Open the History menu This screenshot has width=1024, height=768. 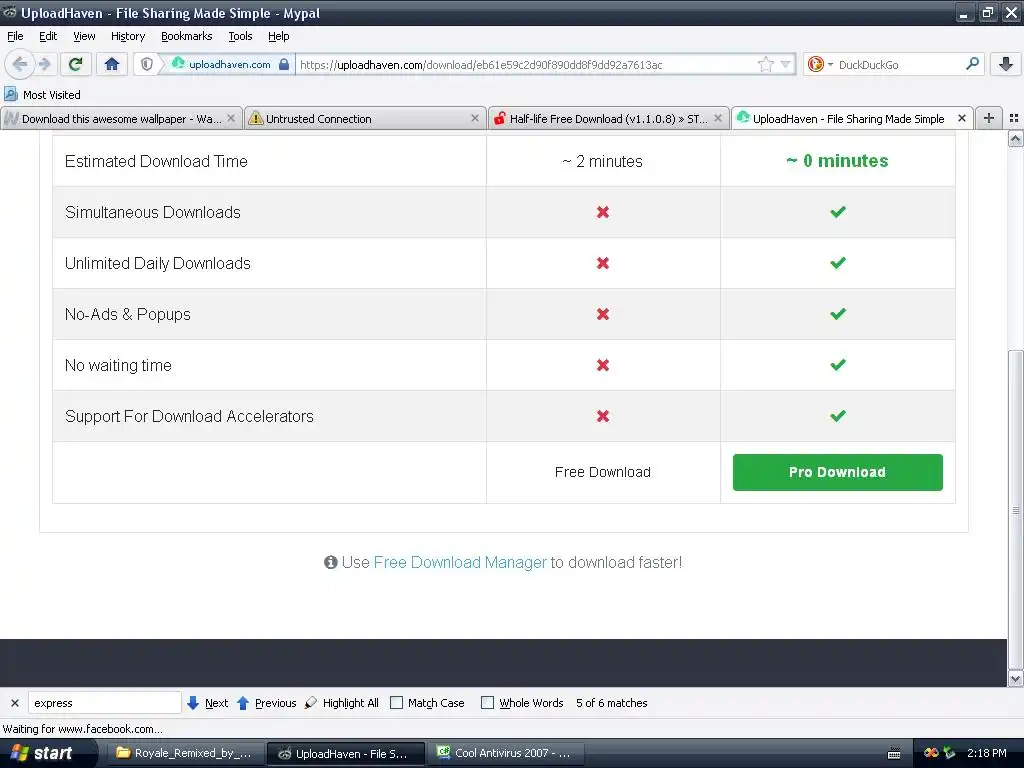coord(128,36)
